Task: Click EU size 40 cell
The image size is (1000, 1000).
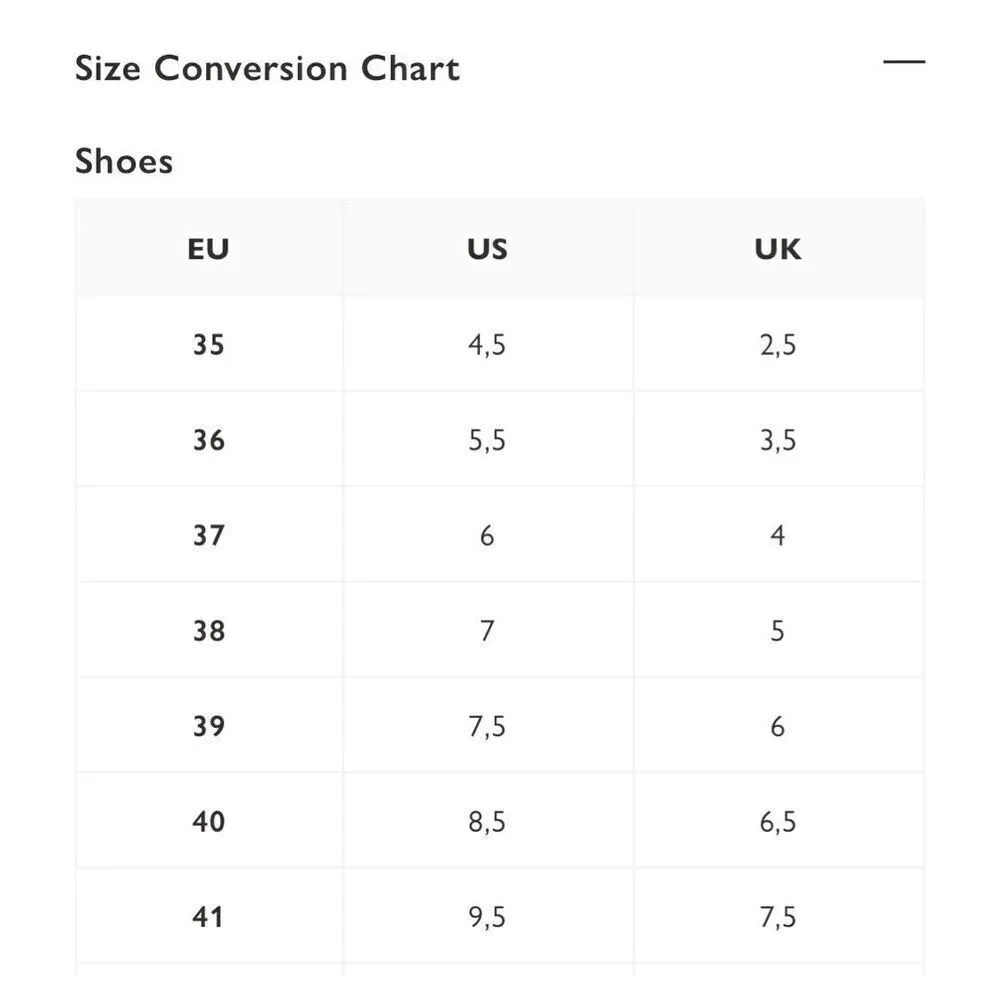Action: [209, 822]
